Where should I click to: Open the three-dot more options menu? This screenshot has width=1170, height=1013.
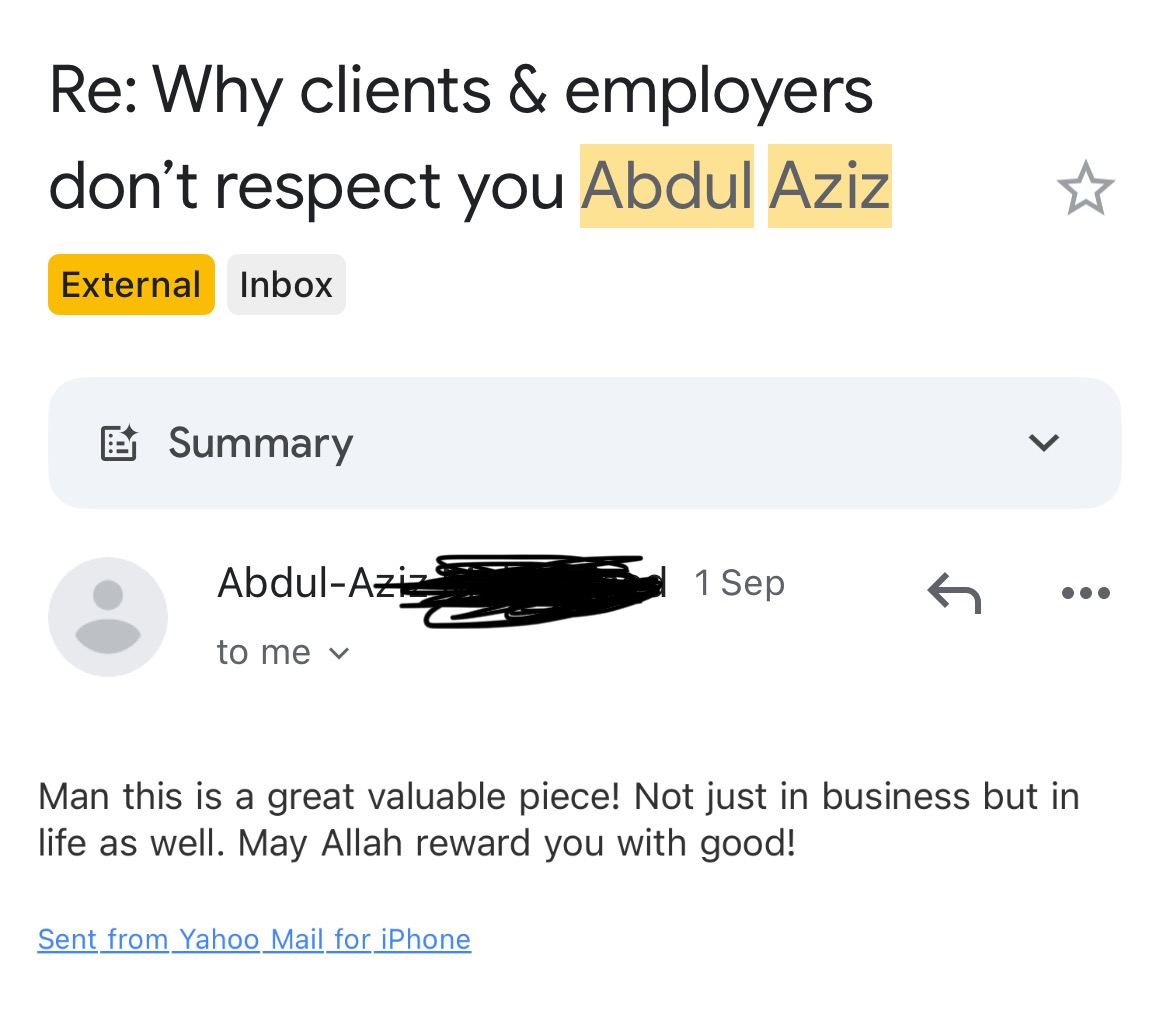click(x=1085, y=593)
